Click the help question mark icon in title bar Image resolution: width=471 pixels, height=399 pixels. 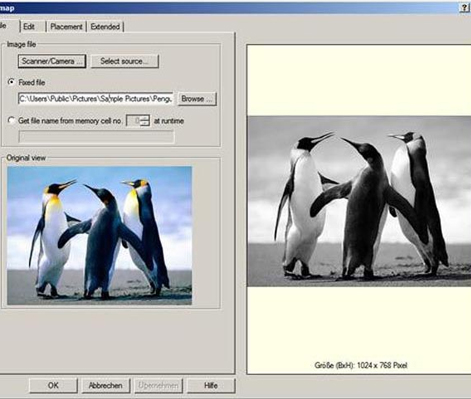pyautogui.click(x=464, y=8)
